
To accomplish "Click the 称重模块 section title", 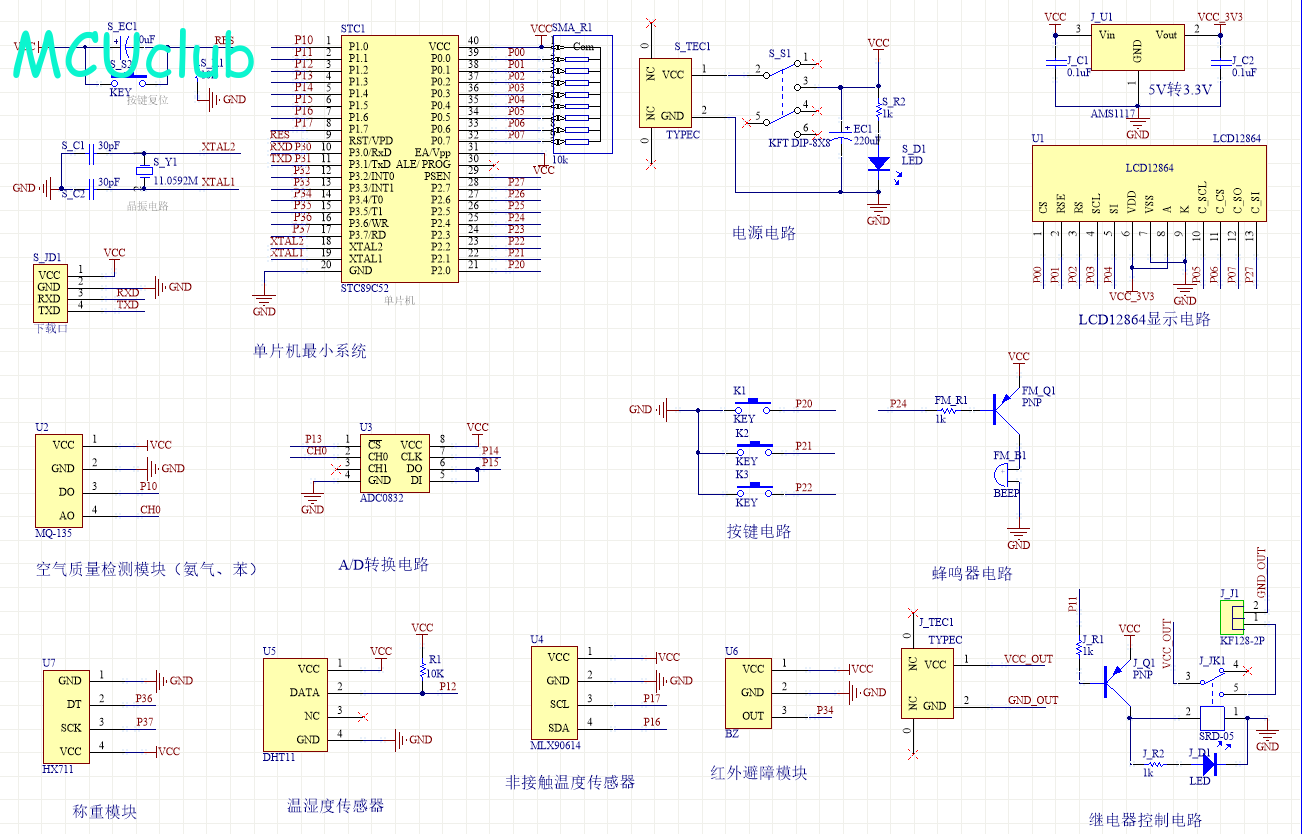I will tap(105, 812).
